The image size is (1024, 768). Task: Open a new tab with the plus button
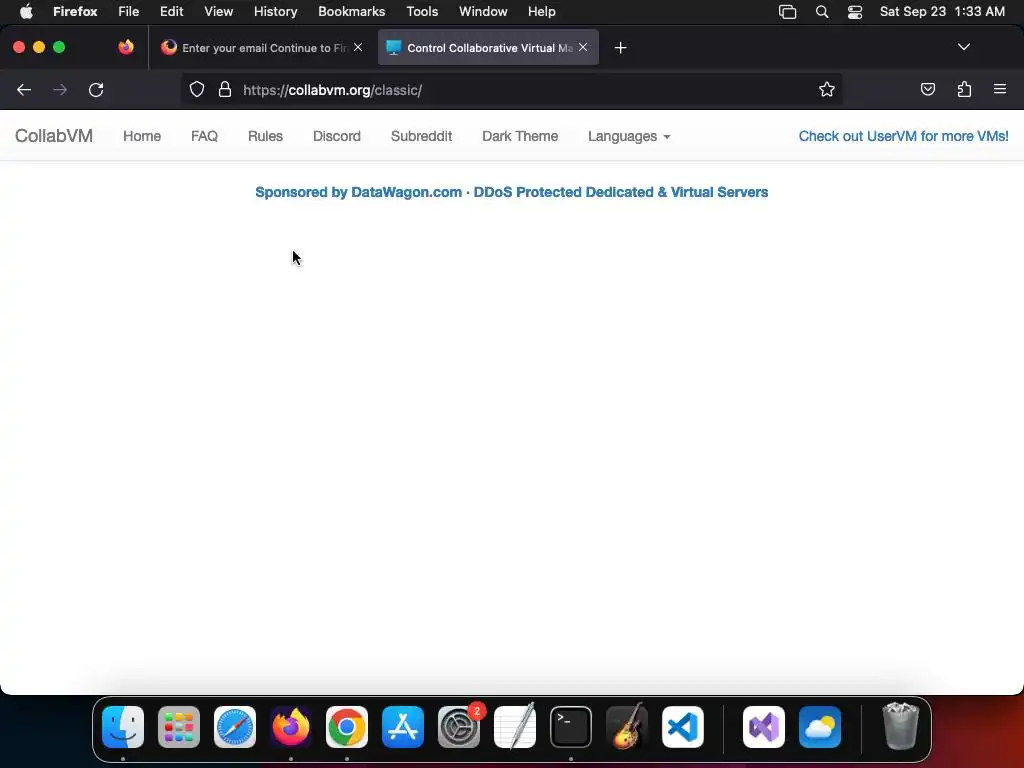coord(620,48)
